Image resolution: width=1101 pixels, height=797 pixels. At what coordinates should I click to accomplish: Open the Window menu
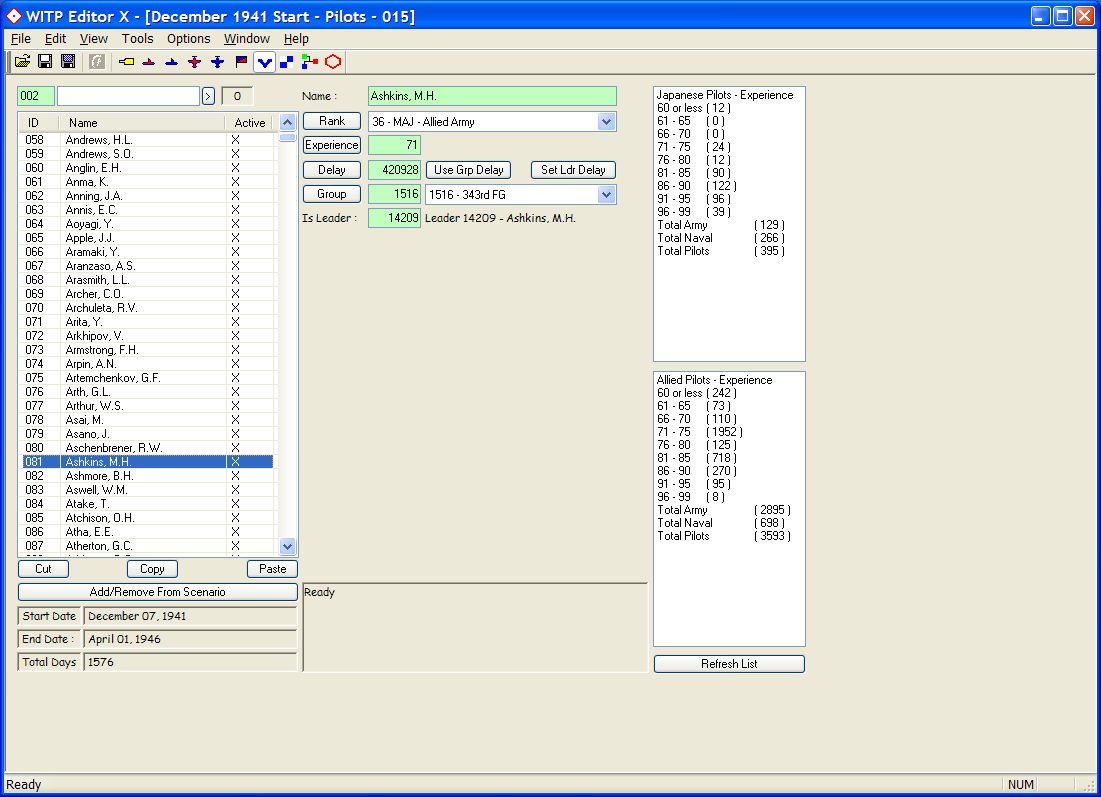(x=246, y=39)
